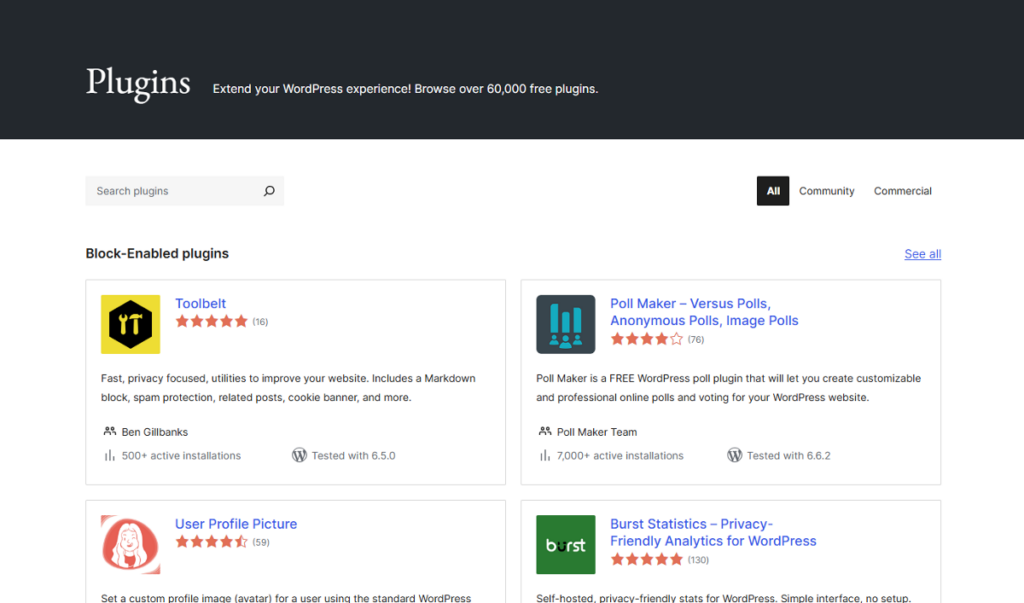Open the Toolbelt plugin title link
The image size is (1024, 603).
pyautogui.click(x=200, y=303)
